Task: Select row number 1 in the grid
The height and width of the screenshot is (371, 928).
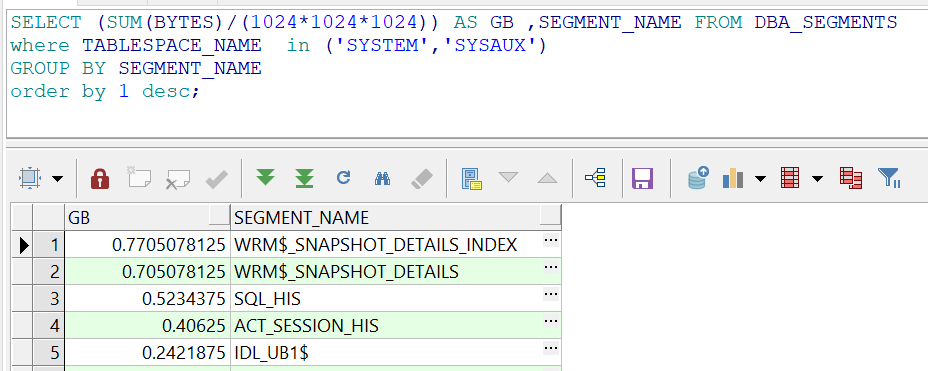Action: (x=49, y=244)
